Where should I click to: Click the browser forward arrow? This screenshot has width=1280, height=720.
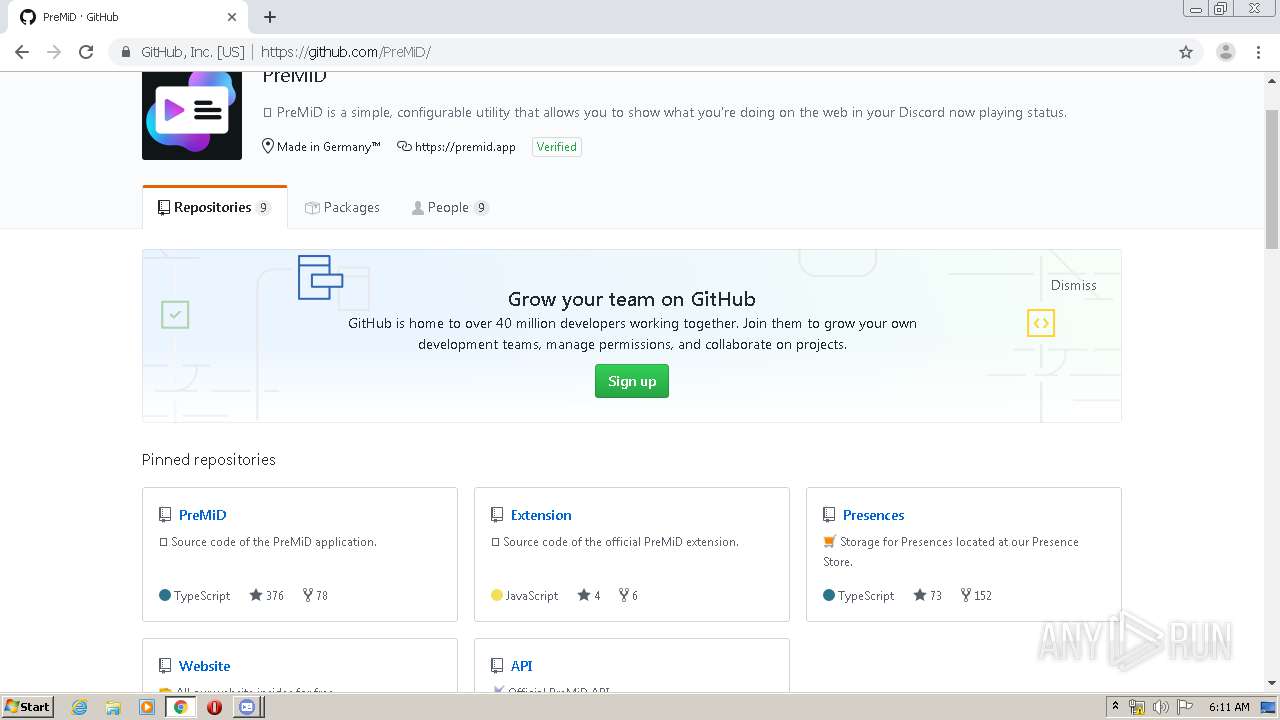tap(54, 52)
